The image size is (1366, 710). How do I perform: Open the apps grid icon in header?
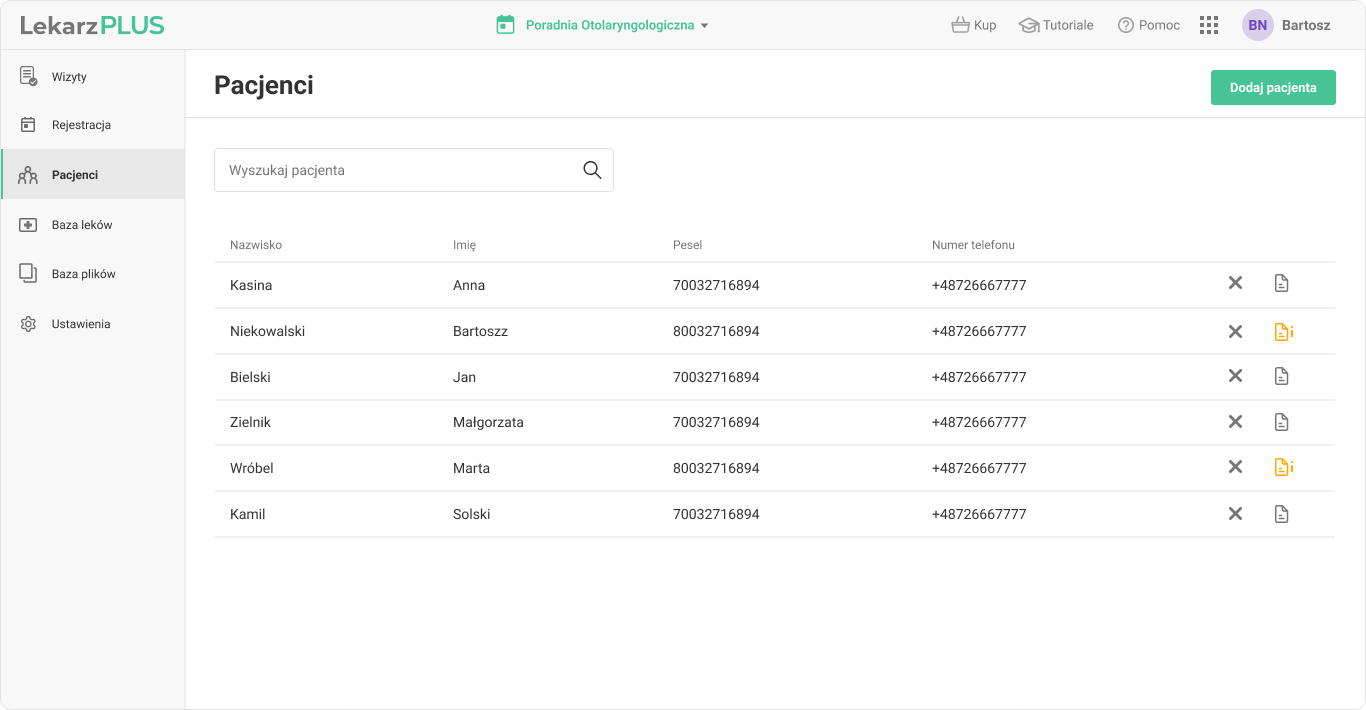coord(1209,25)
